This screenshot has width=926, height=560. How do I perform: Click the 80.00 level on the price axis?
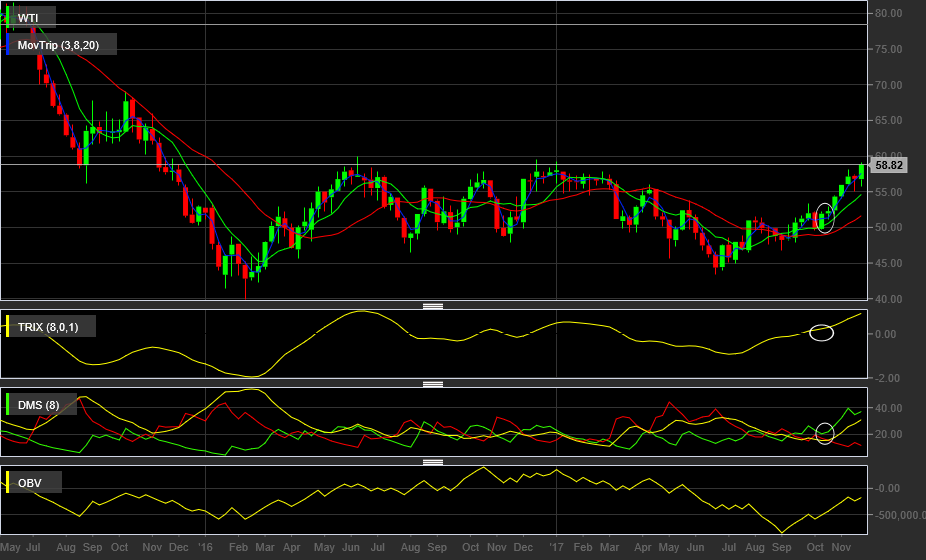[x=888, y=13]
